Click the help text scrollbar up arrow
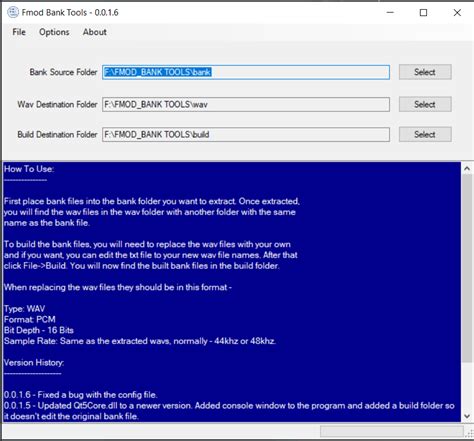 tap(467, 169)
